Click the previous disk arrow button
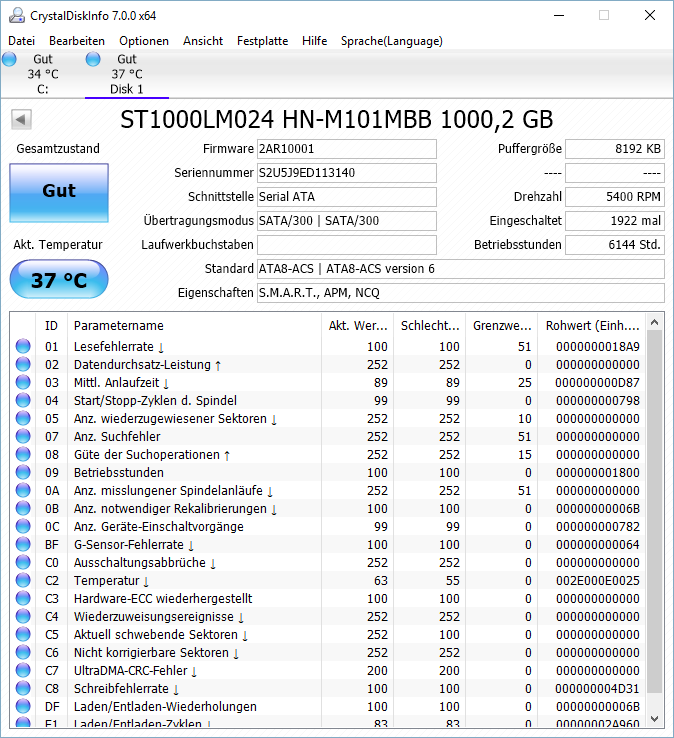 click(x=21, y=120)
